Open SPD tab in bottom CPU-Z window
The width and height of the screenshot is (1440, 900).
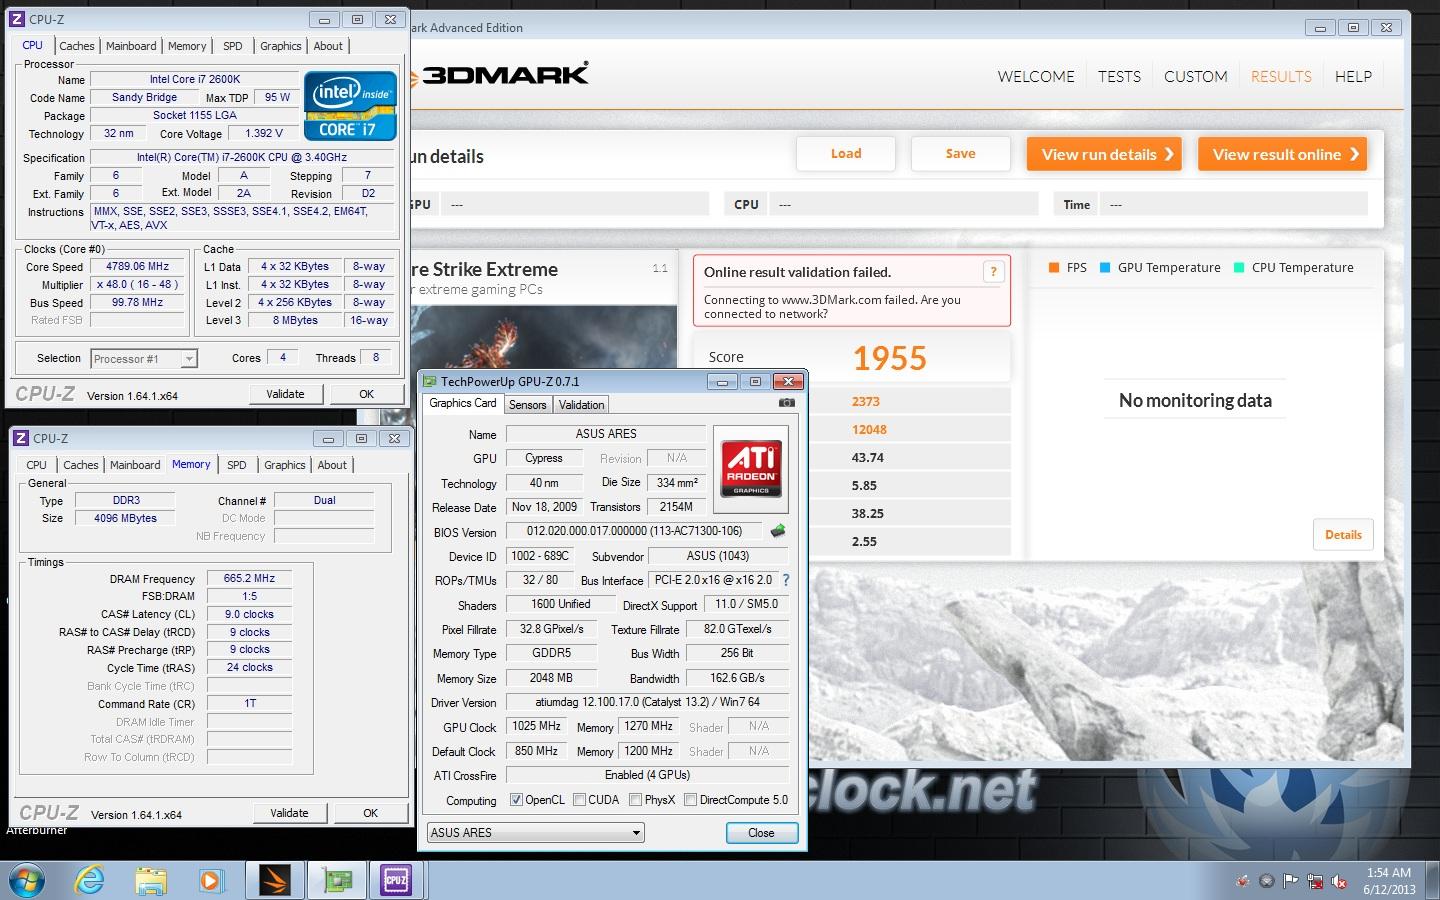[237, 465]
